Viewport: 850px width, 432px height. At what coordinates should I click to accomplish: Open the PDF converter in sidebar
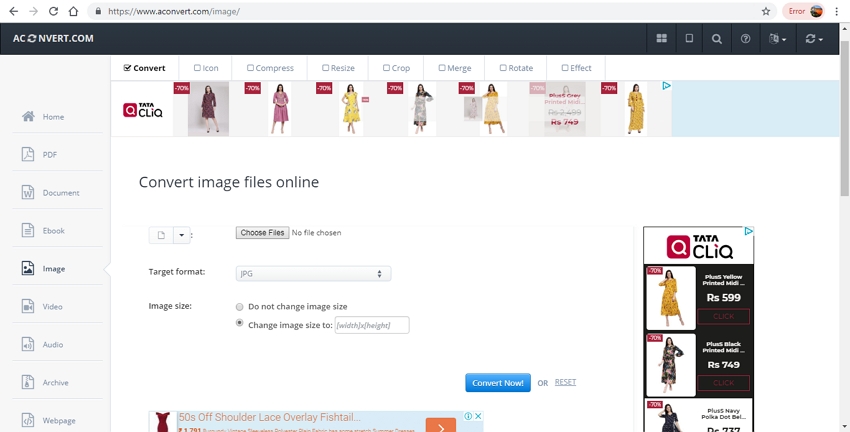pyautogui.click(x=49, y=155)
